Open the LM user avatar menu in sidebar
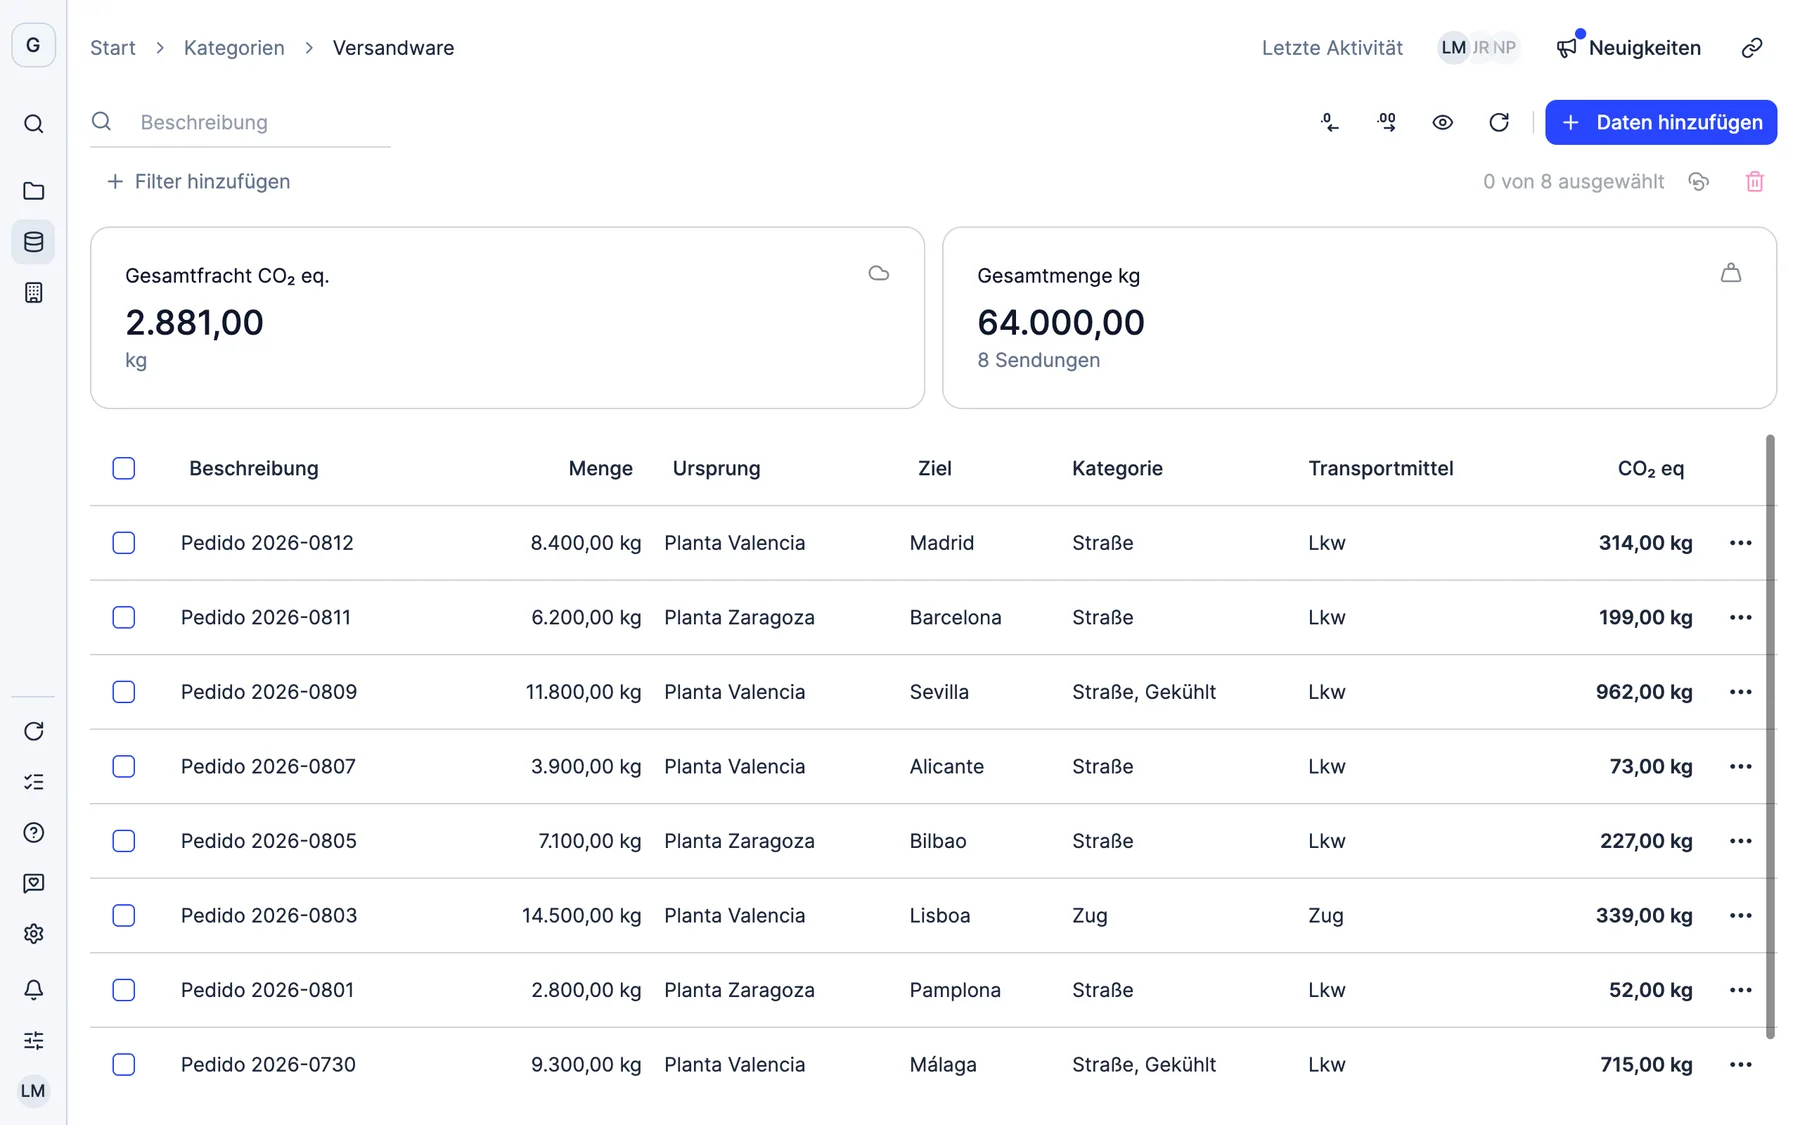 pyautogui.click(x=33, y=1090)
